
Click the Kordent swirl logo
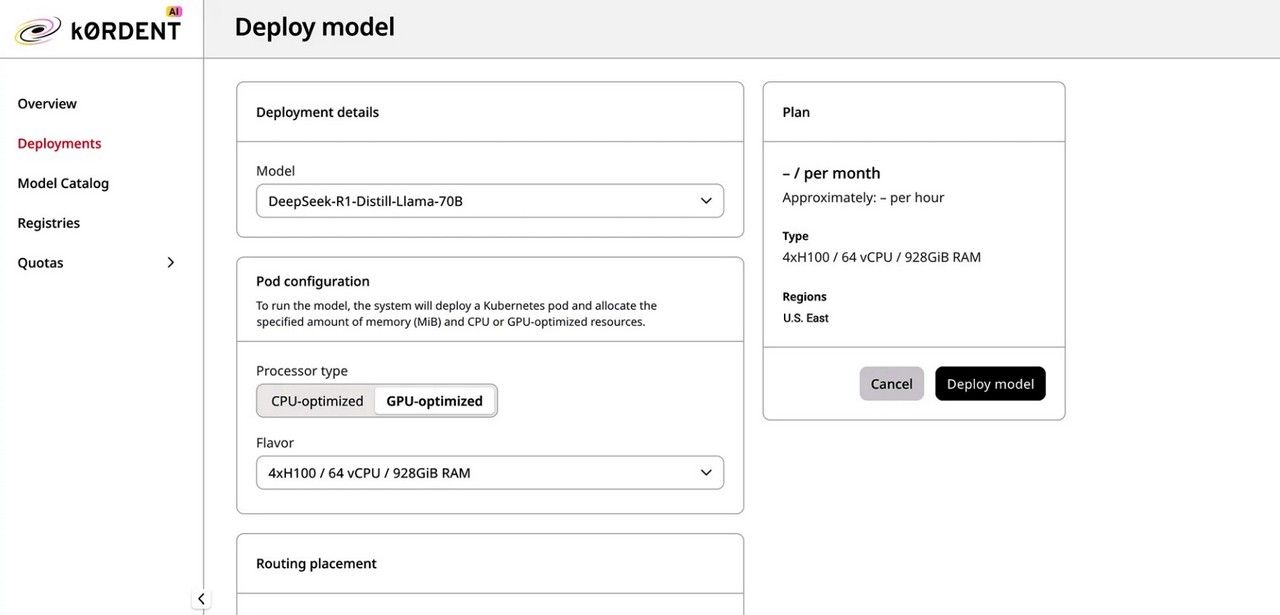[x=38, y=30]
